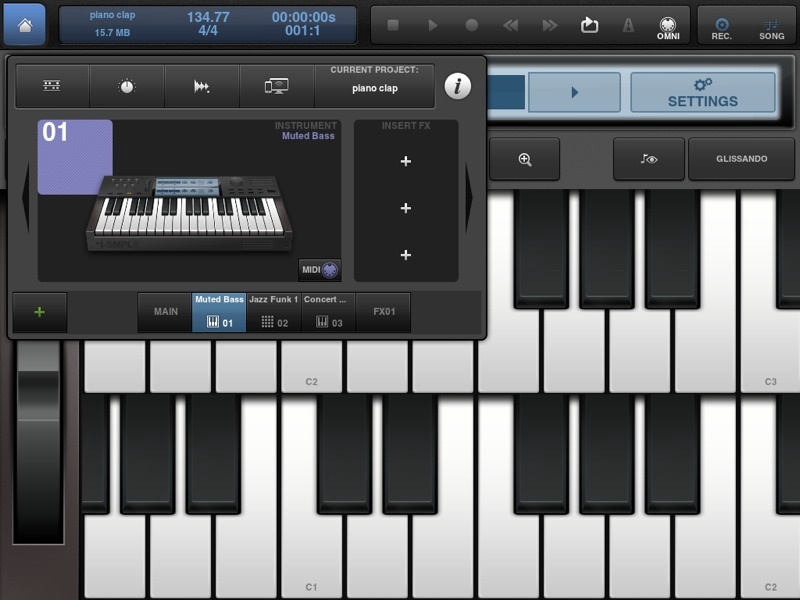Zoom the keyboard with the magnifier
800x600 pixels.
(x=524, y=159)
